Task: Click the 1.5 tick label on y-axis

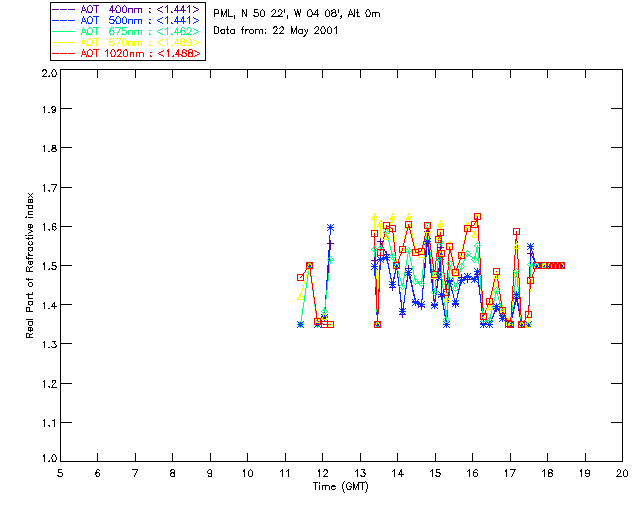Action: click(x=47, y=266)
